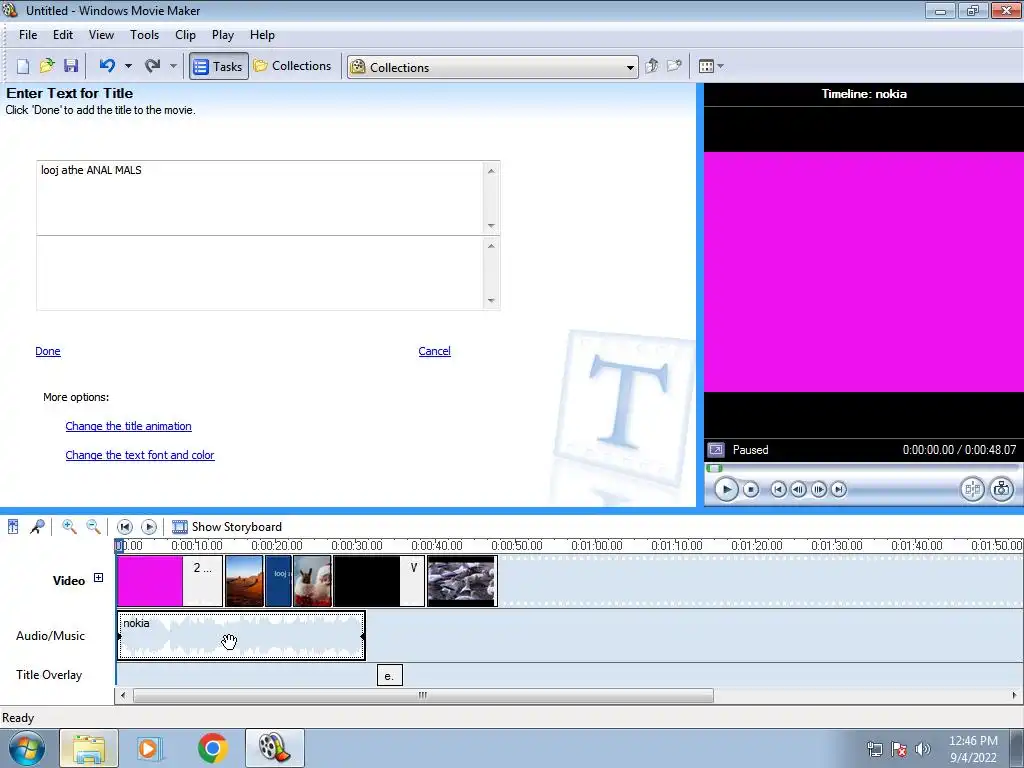This screenshot has height=768, width=1024.
Task: Expand the Video track
Action: point(98,578)
